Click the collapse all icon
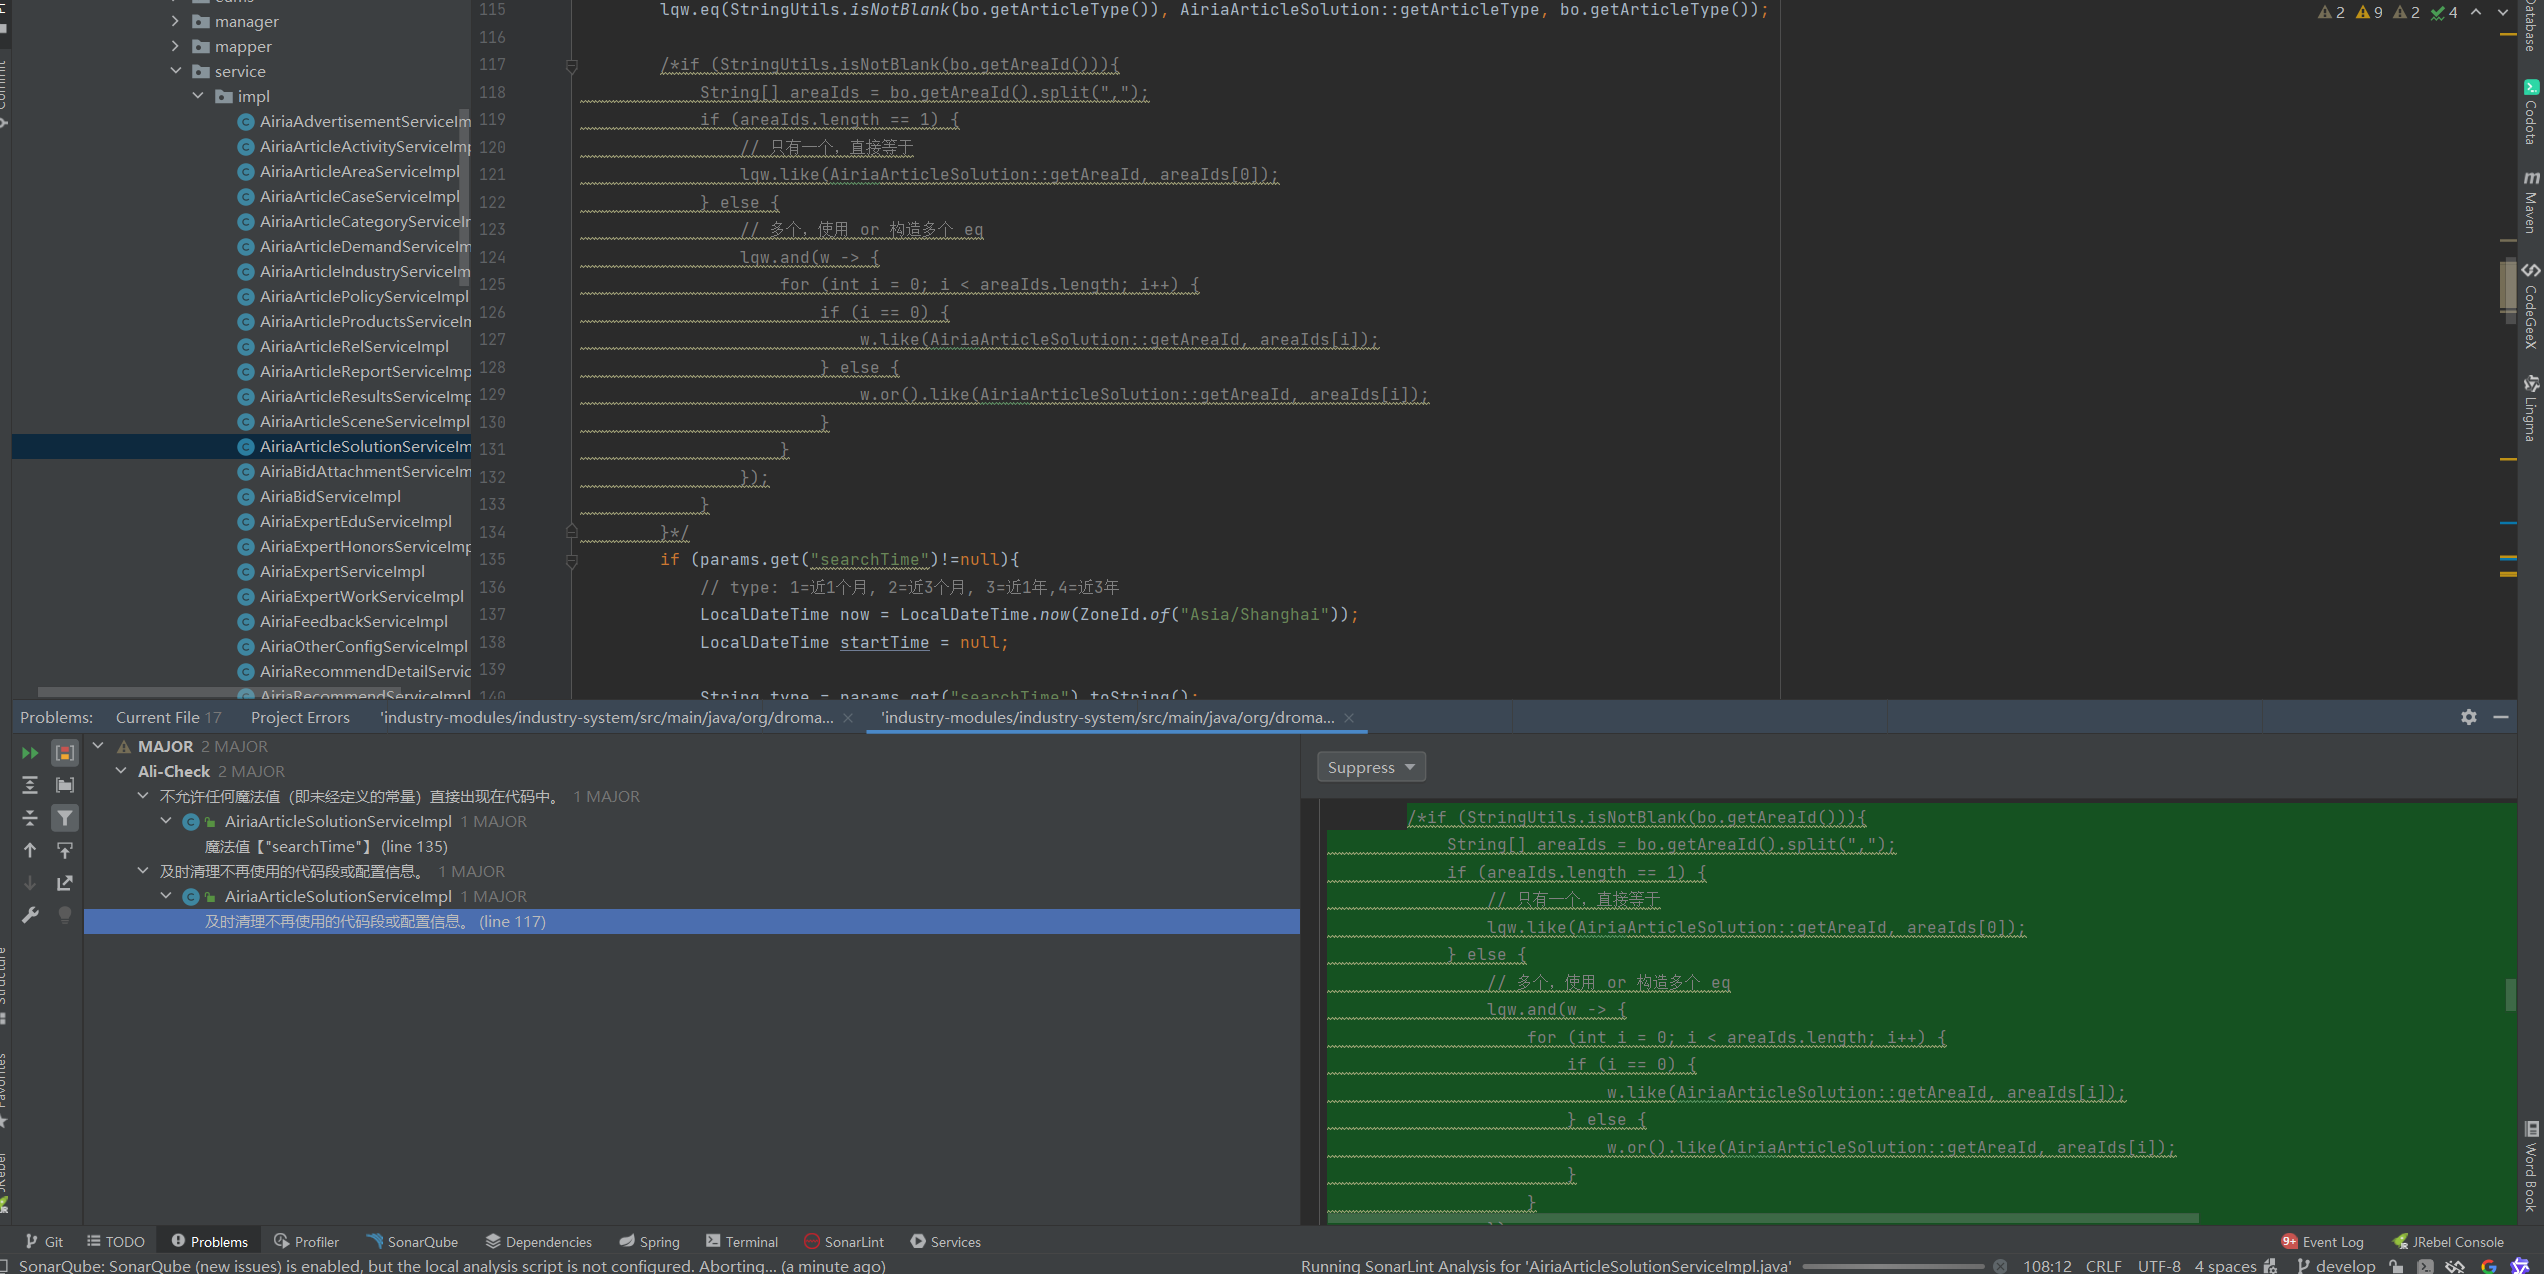The image size is (2544, 1274). (30, 818)
